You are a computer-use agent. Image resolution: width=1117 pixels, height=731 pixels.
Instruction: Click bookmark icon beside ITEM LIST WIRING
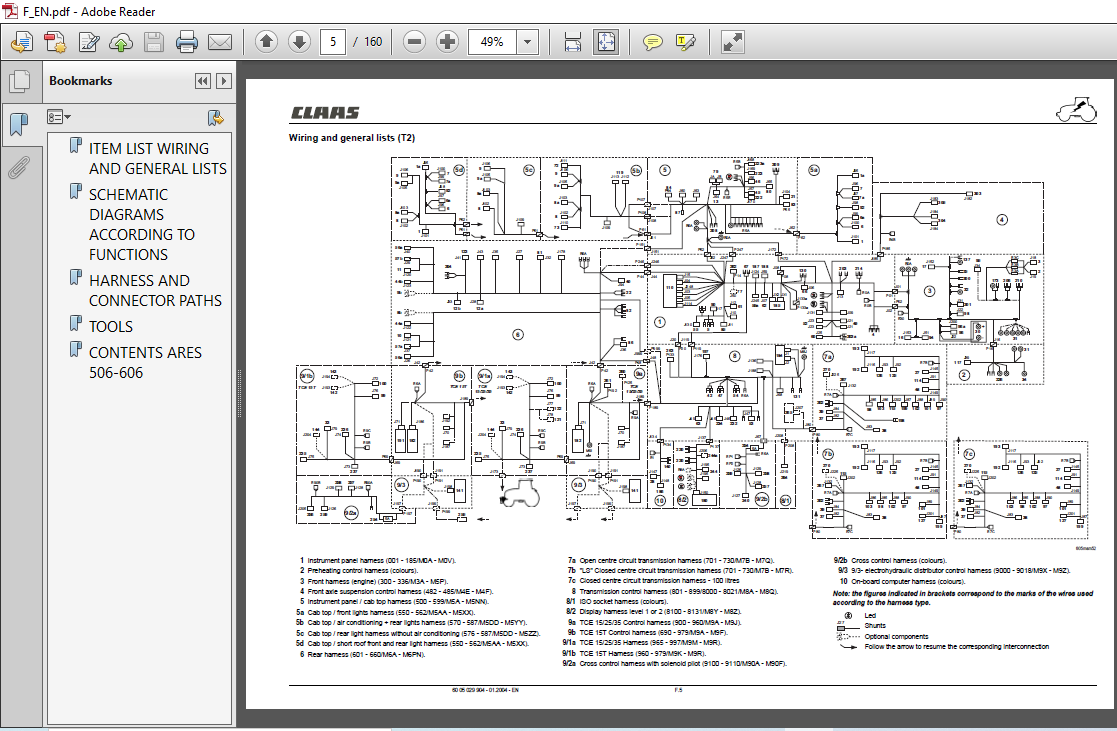pyautogui.click(x=76, y=146)
